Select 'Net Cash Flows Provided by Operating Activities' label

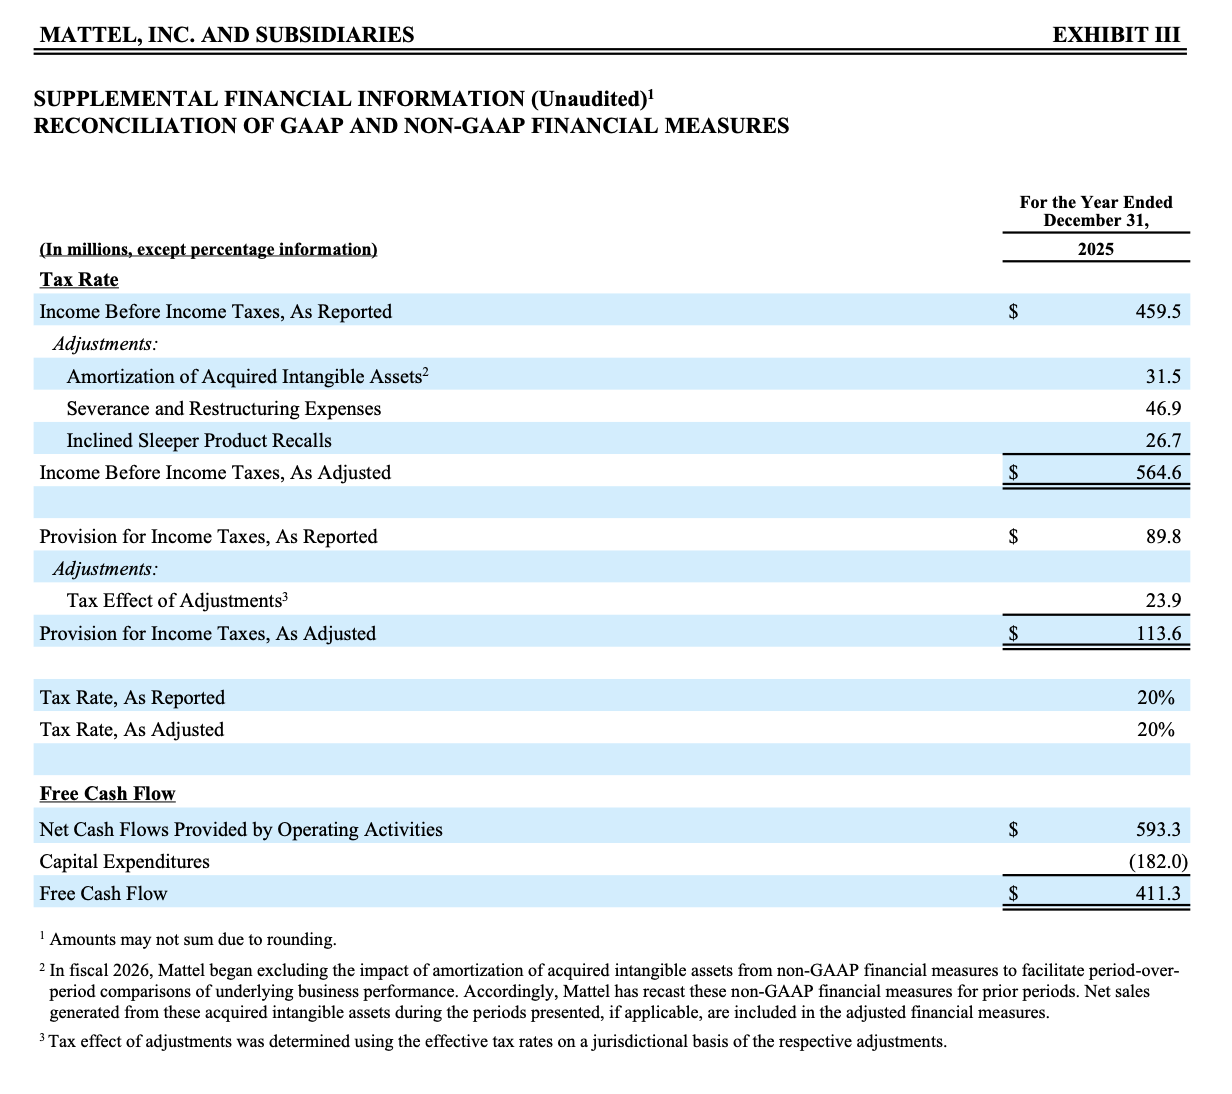pyautogui.click(x=241, y=830)
